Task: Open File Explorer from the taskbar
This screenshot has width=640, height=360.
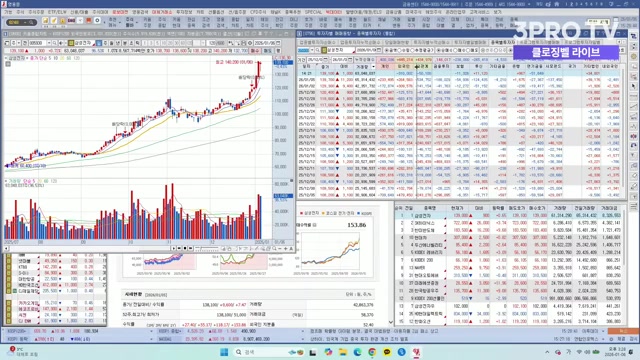Action: click(x=343, y=352)
